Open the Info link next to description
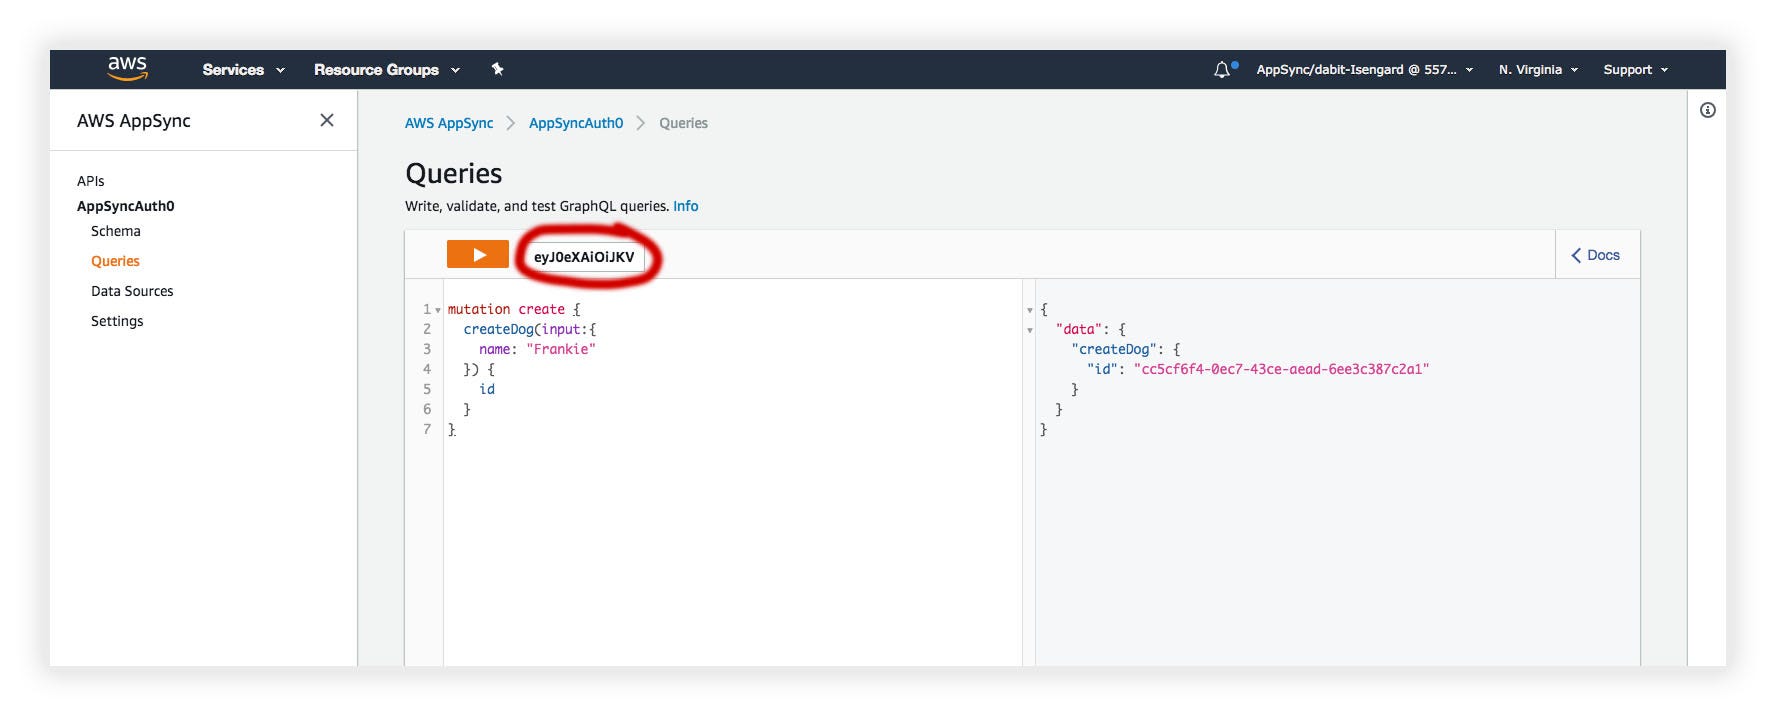This screenshot has height=716, width=1776. point(686,206)
